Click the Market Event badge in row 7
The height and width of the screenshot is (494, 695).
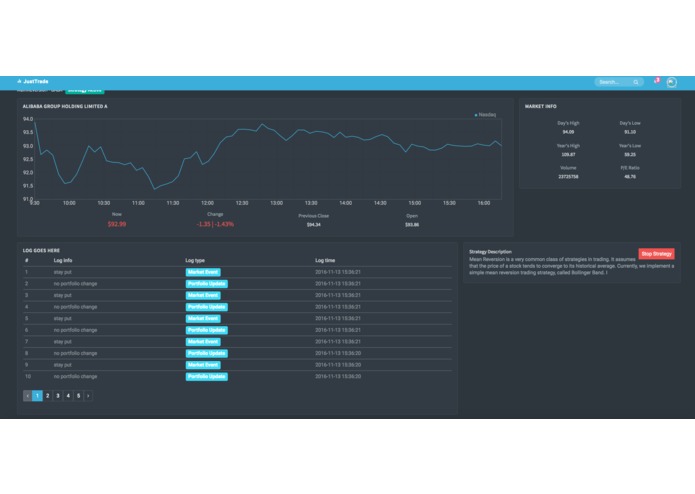203,342
